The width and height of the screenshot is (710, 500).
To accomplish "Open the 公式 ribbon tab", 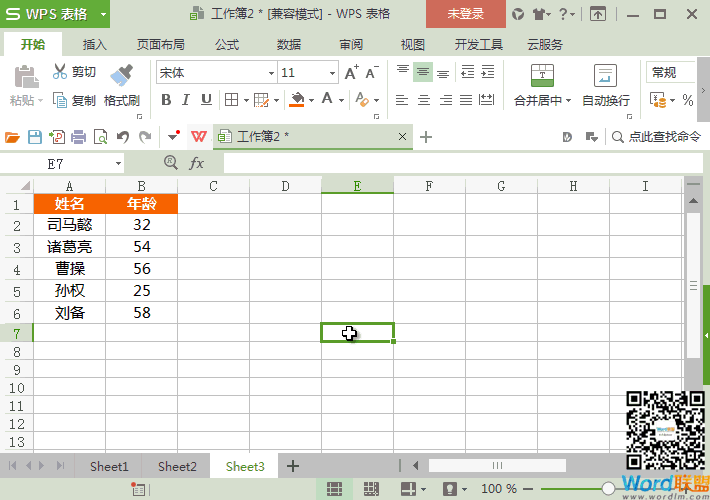I will tap(227, 44).
